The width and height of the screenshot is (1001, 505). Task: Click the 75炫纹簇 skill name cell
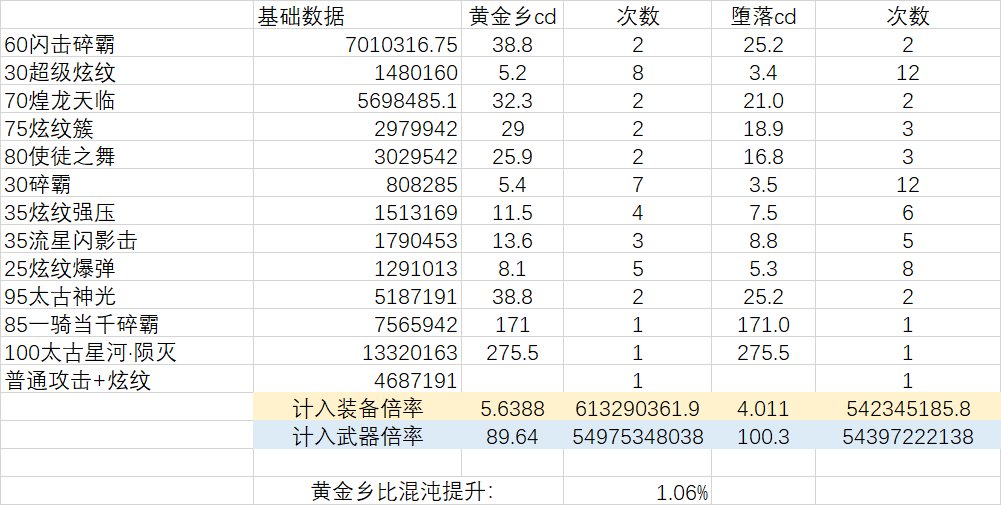[126, 128]
